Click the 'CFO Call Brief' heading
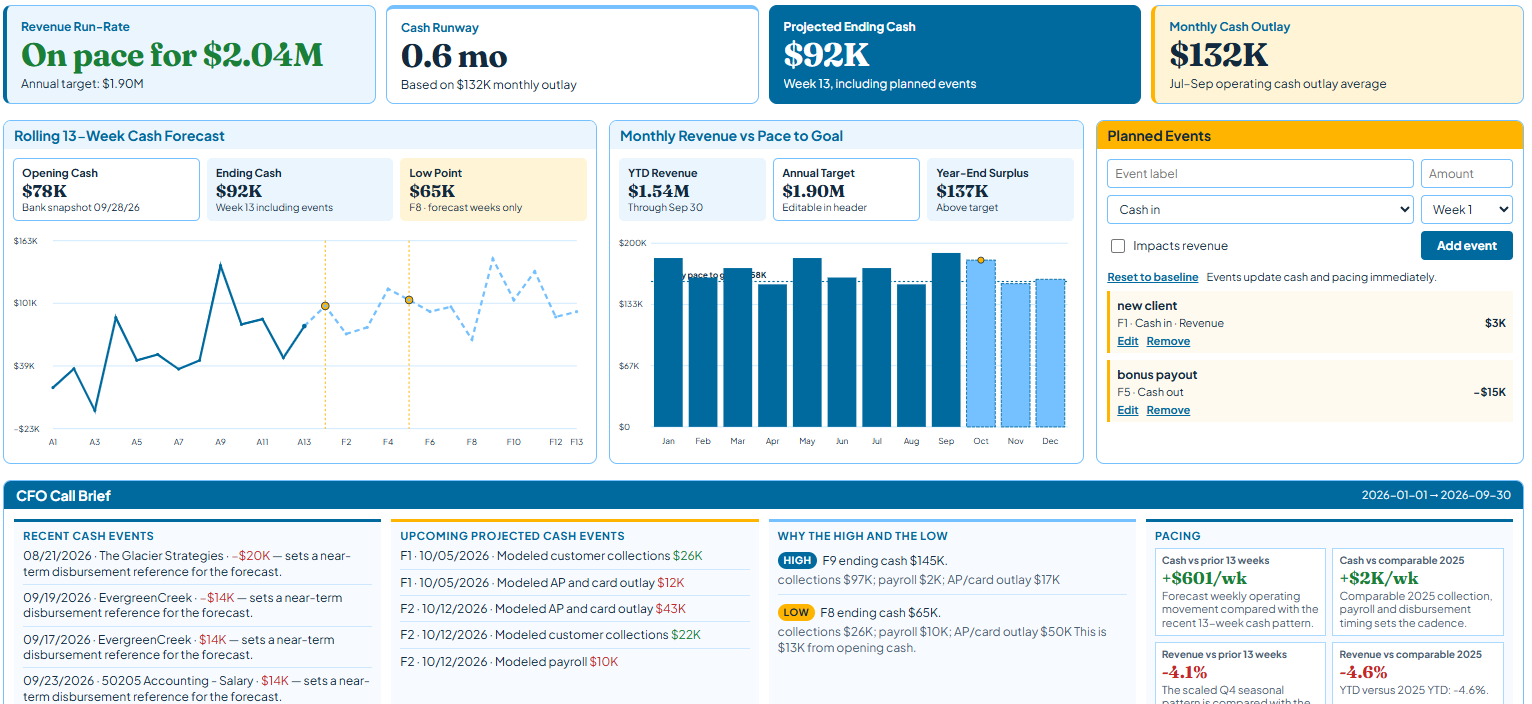The width and height of the screenshot is (1532, 704). [64, 495]
